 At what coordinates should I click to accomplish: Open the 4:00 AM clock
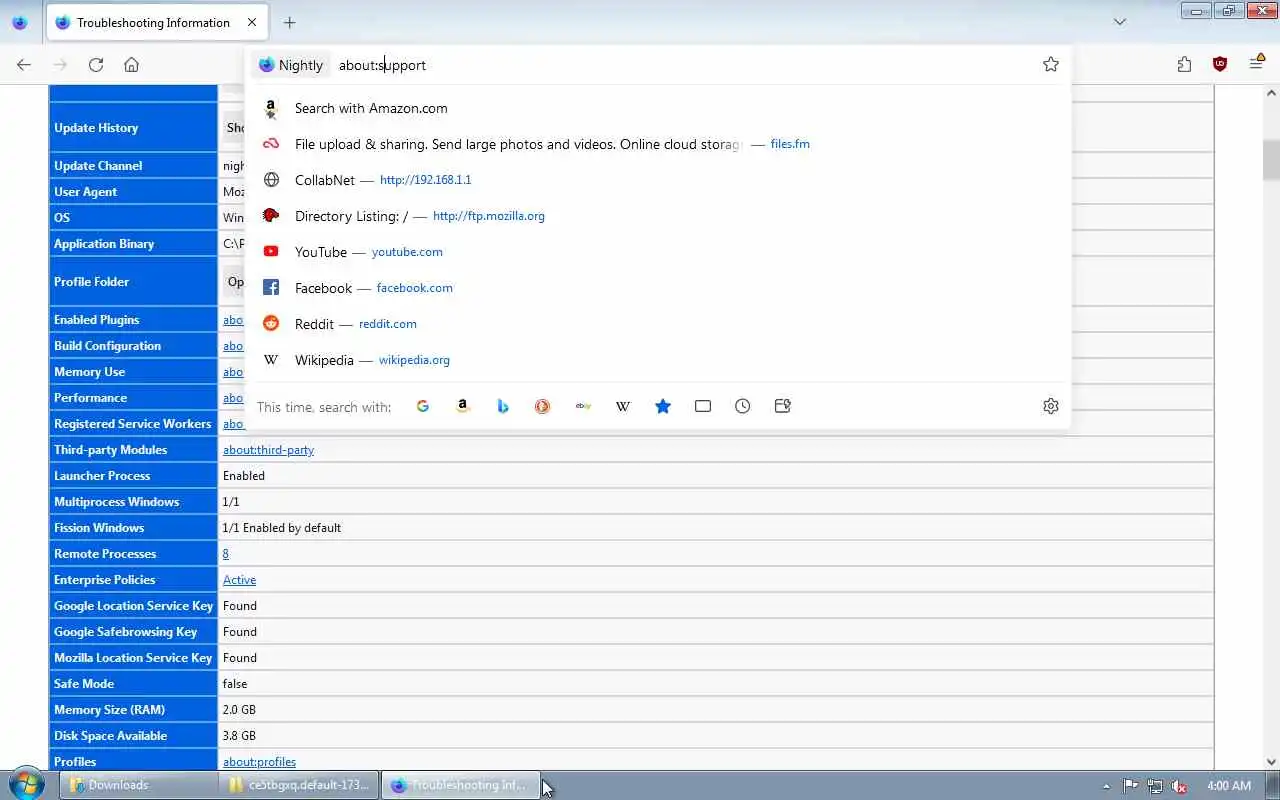tap(1229, 786)
